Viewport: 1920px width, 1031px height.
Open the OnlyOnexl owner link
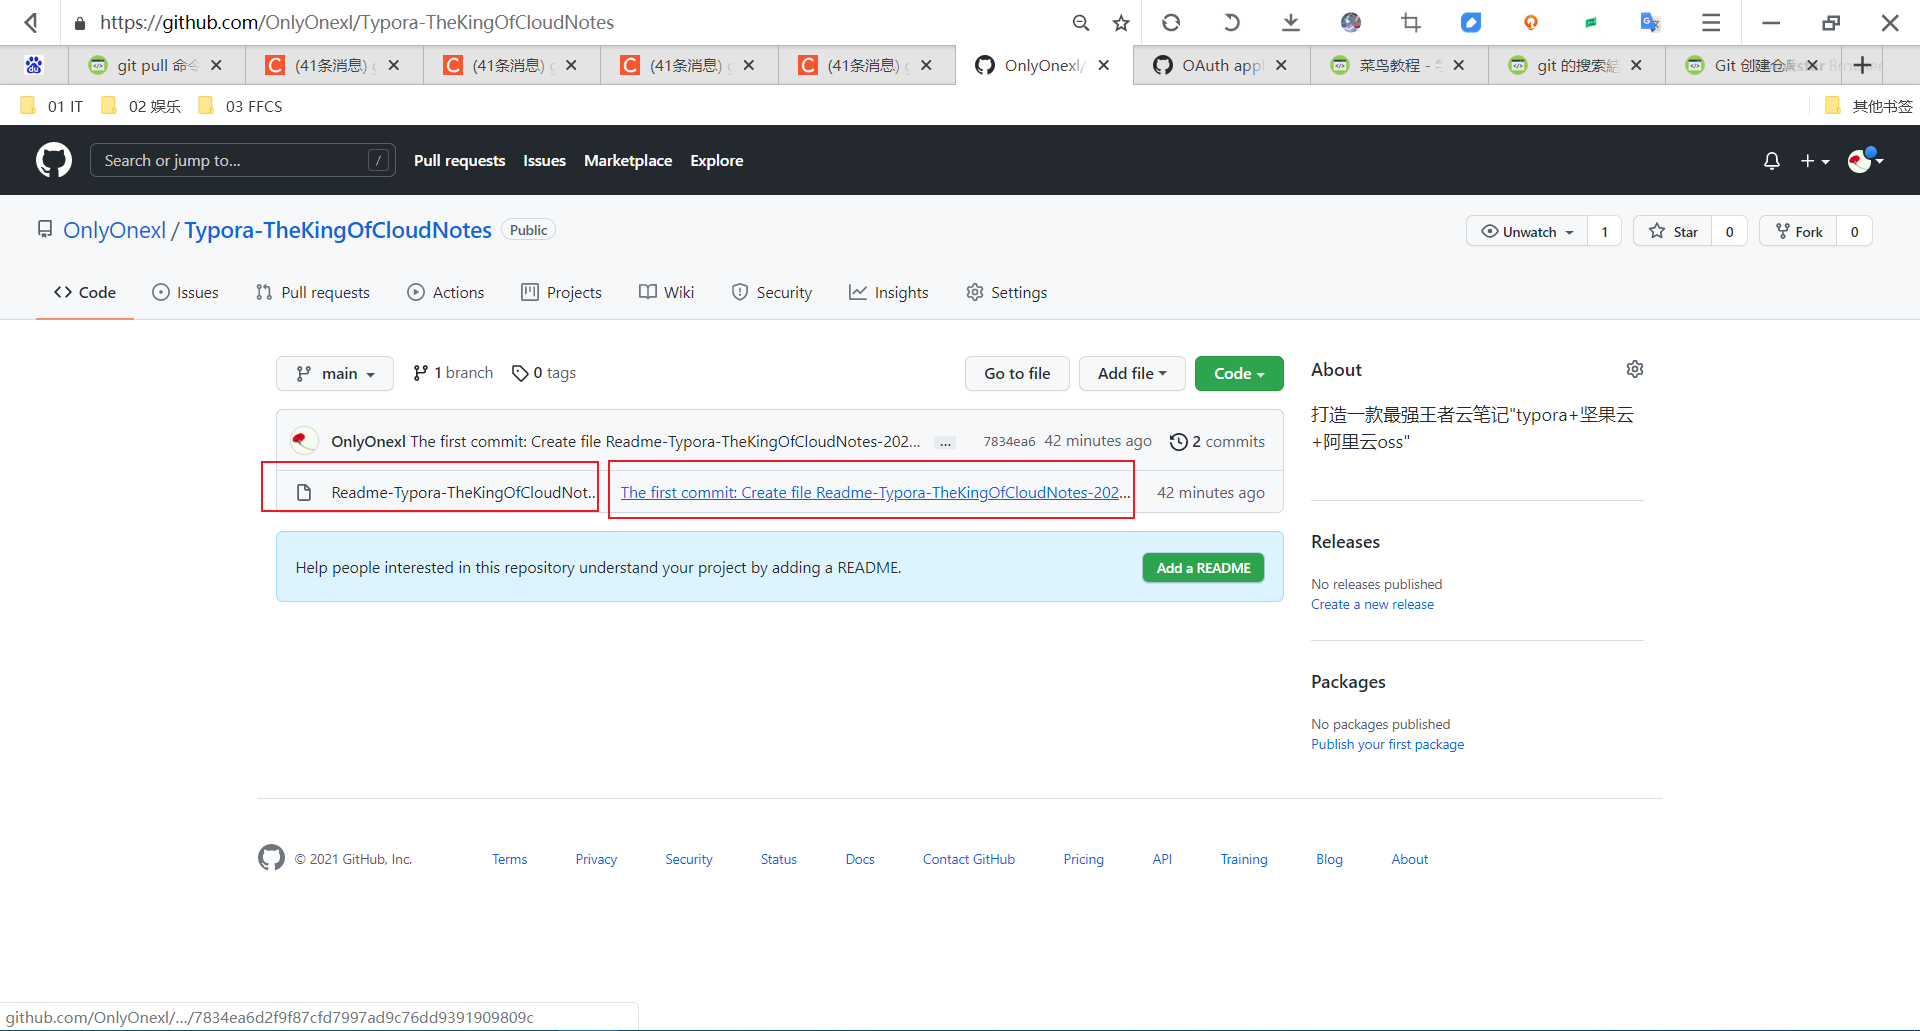tap(114, 230)
